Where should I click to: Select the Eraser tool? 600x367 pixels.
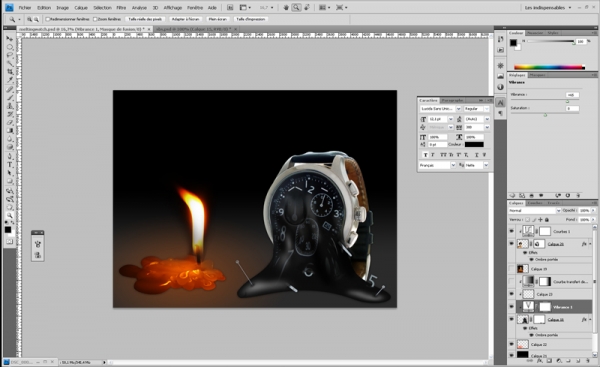[x=10, y=123]
